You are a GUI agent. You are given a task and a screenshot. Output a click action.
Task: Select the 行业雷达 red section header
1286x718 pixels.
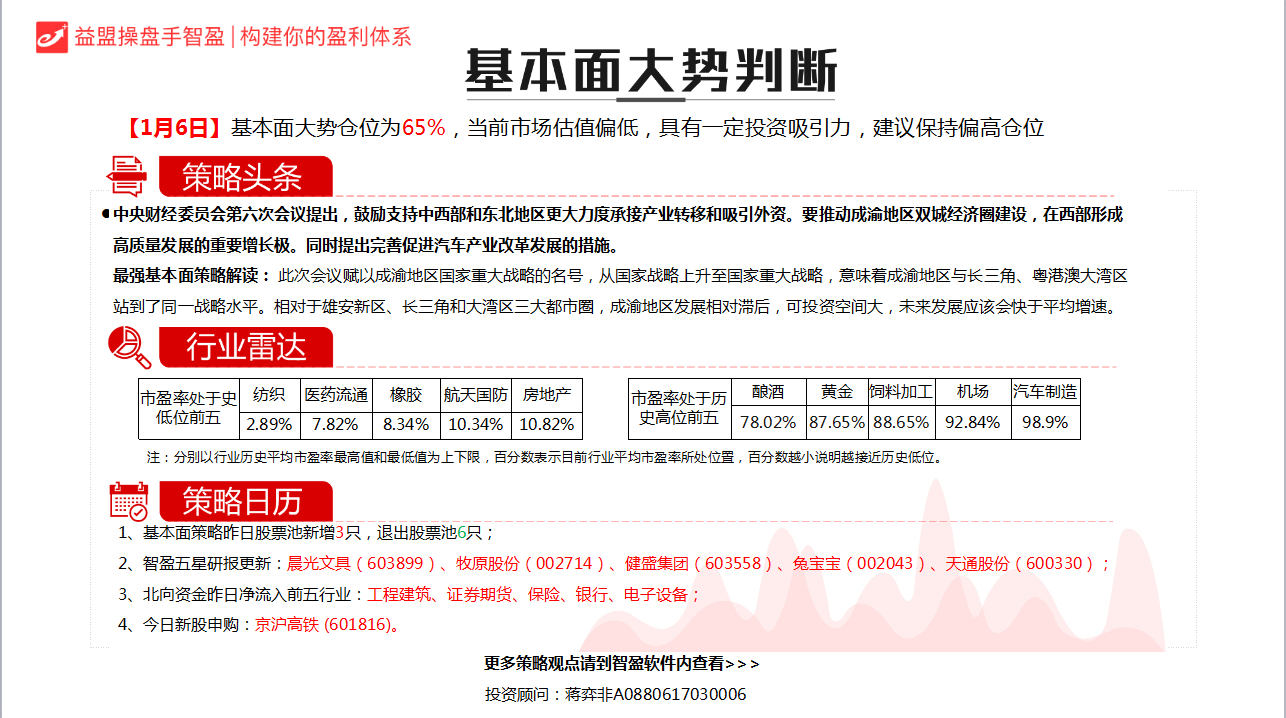pyautogui.click(x=245, y=348)
